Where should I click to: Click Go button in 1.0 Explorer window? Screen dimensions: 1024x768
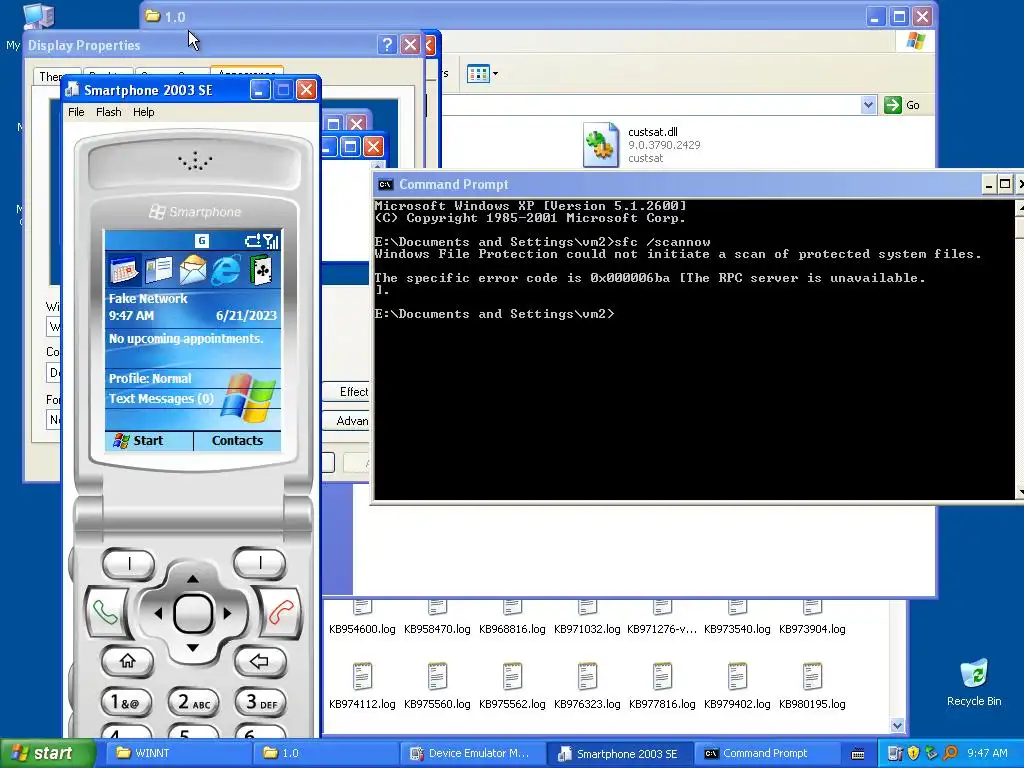pos(903,104)
